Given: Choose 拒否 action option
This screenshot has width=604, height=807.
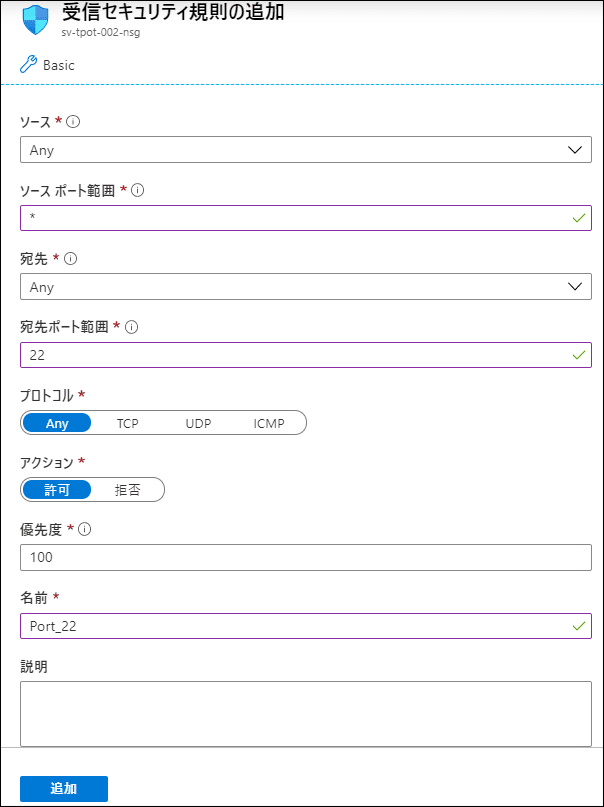Looking at the screenshot, I should pyautogui.click(x=127, y=490).
